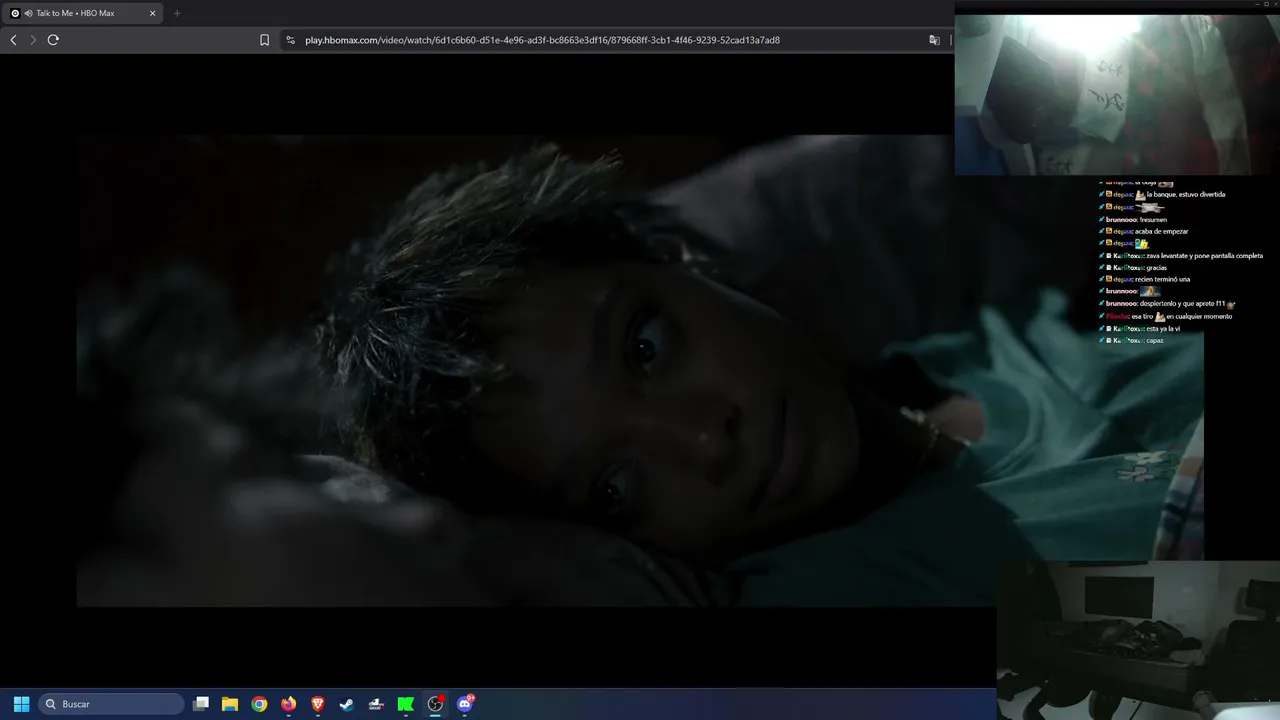1280x720 pixels.
Task: Launch Google Chrome from the taskbar
Action: point(259,704)
